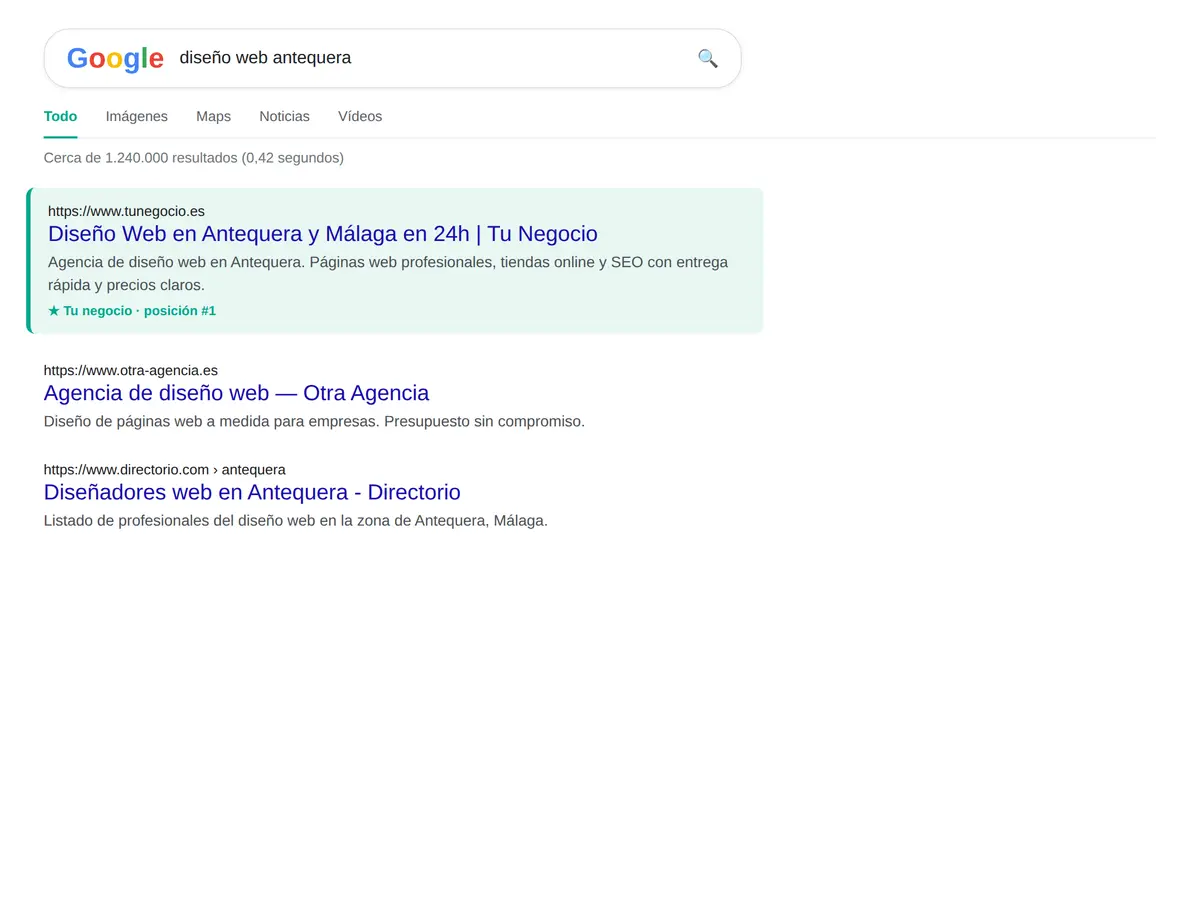
Task: Open the Vídeos tab
Action: click(x=360, y=117)
